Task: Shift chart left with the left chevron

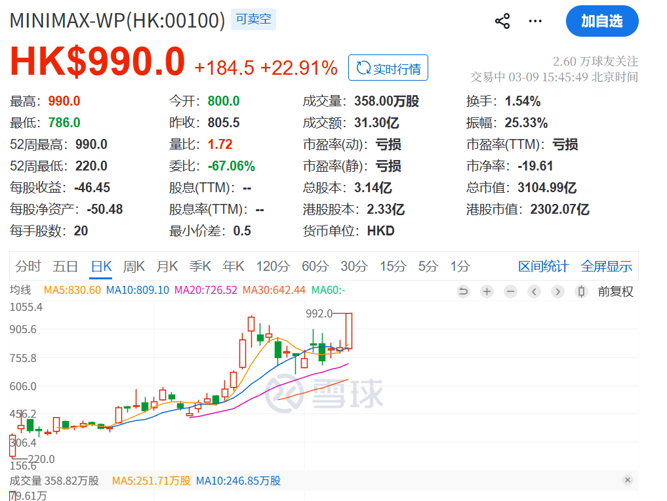Action: pos(535,291)
